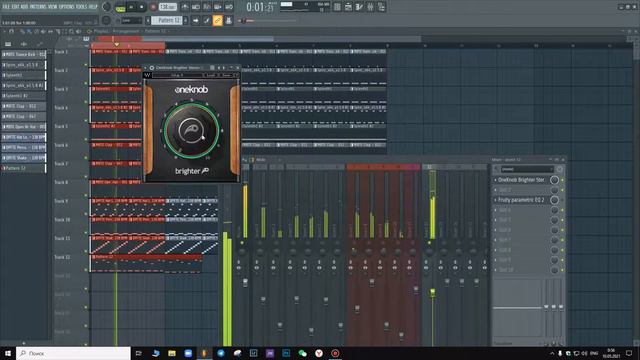Select Fruity parametric EQ 2 effect slot
The width and height of the screenshot is (640, 360).
pyautogui.click(x=521, y=200)
